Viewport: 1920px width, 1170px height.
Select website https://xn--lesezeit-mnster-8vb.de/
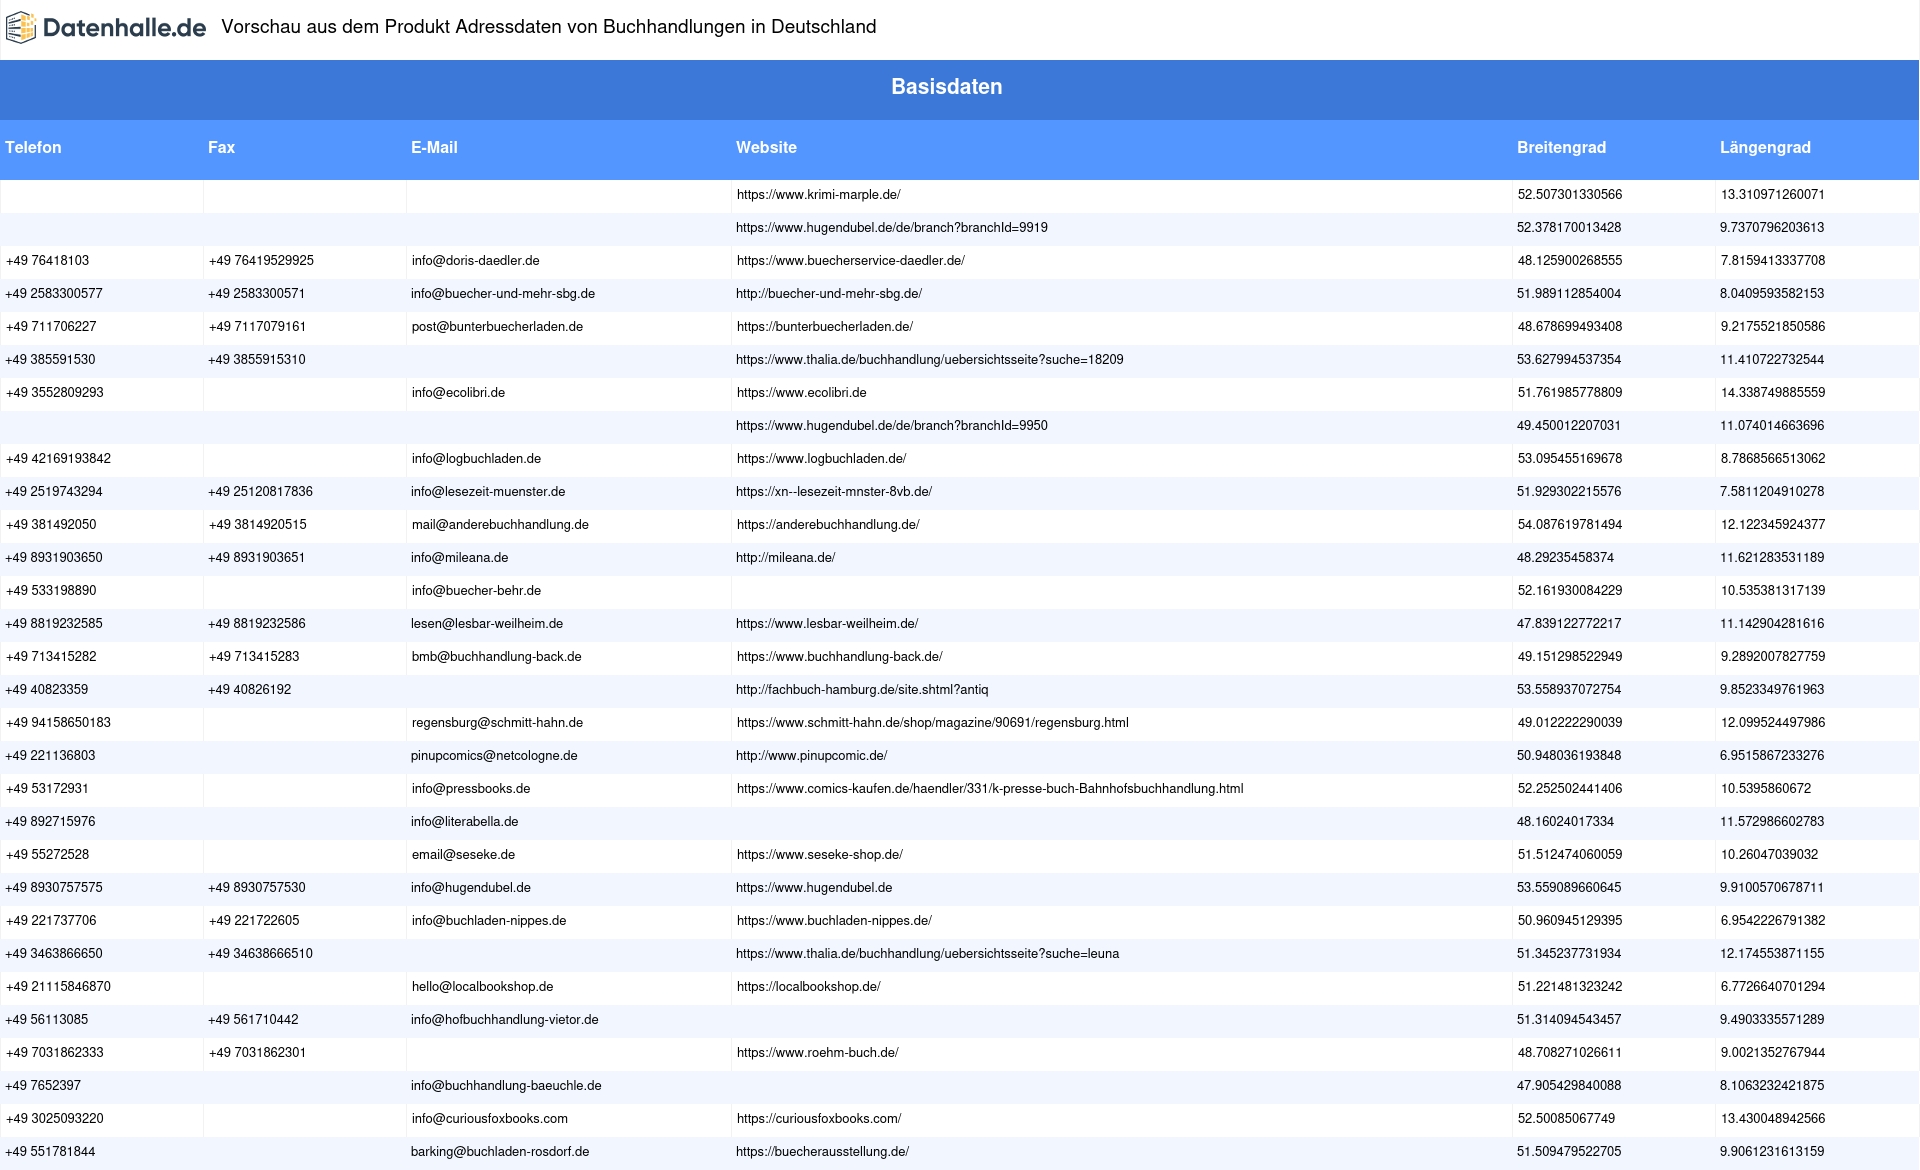(834, 492)
